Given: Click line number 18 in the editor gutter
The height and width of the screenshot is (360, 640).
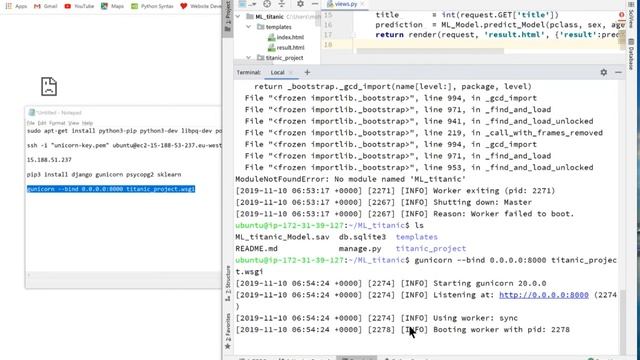Looking at the screenshot, I should coord(328,44).
